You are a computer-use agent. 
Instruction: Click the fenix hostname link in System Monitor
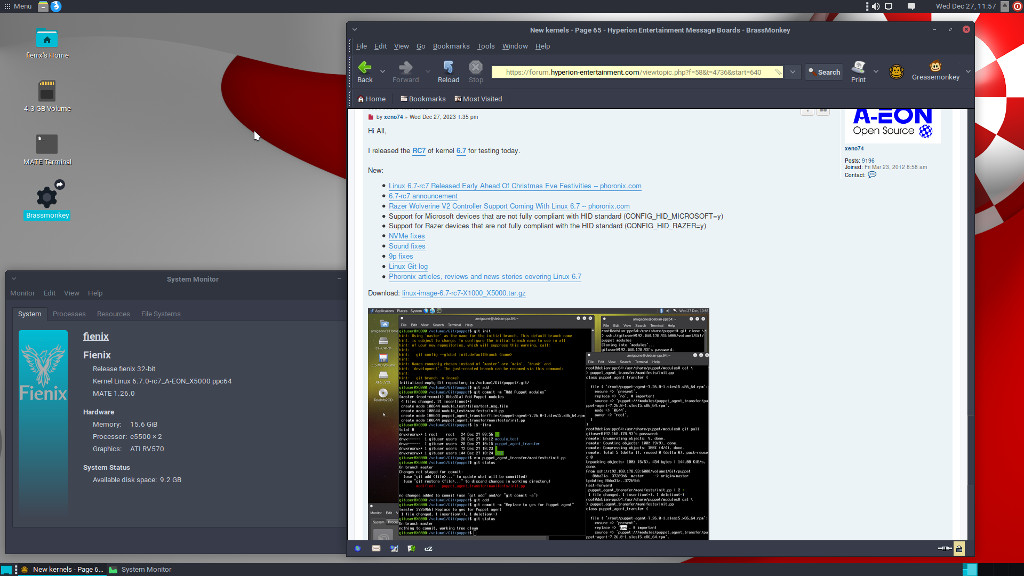[x=96, y=336]
